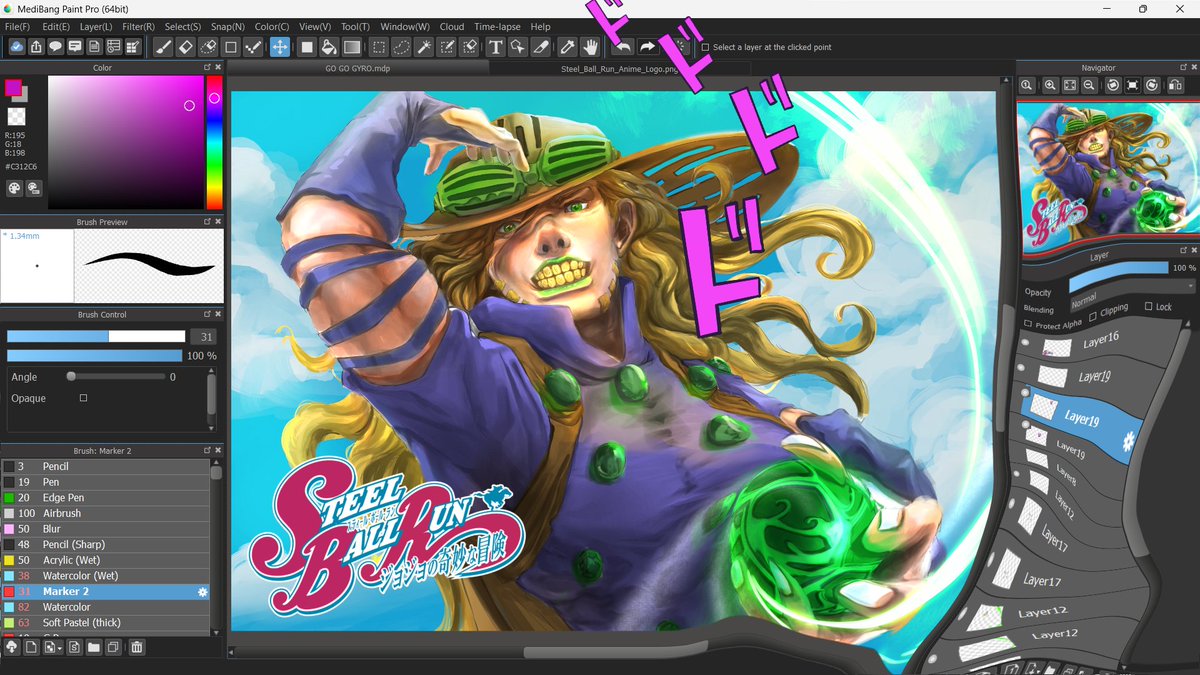Screen dimensions: 1200x675
Task: Zoom in using Navigator magnifier plus
Action: coord(1051,86)
